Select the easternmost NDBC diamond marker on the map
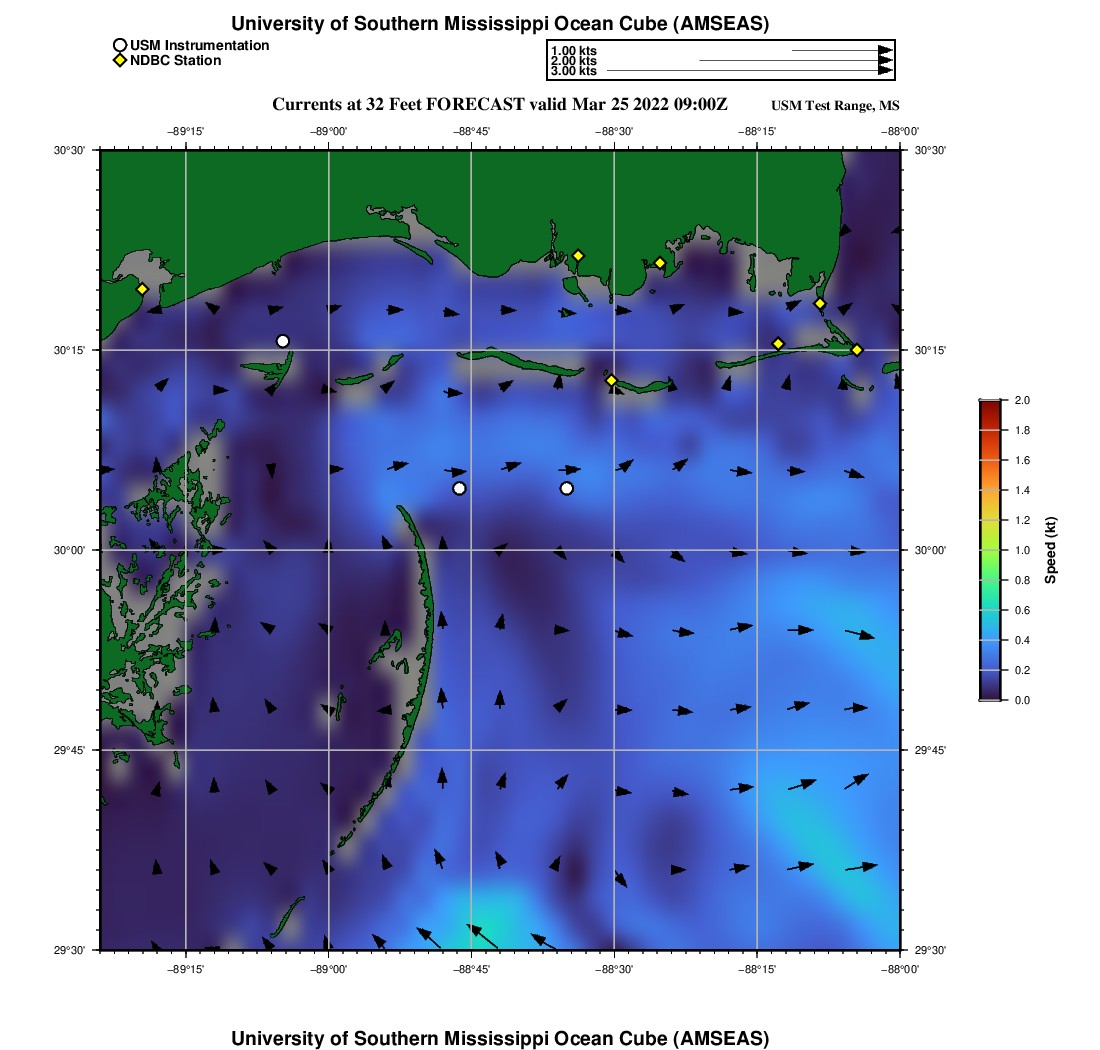1100x1050 pixels. click(857, 350)
